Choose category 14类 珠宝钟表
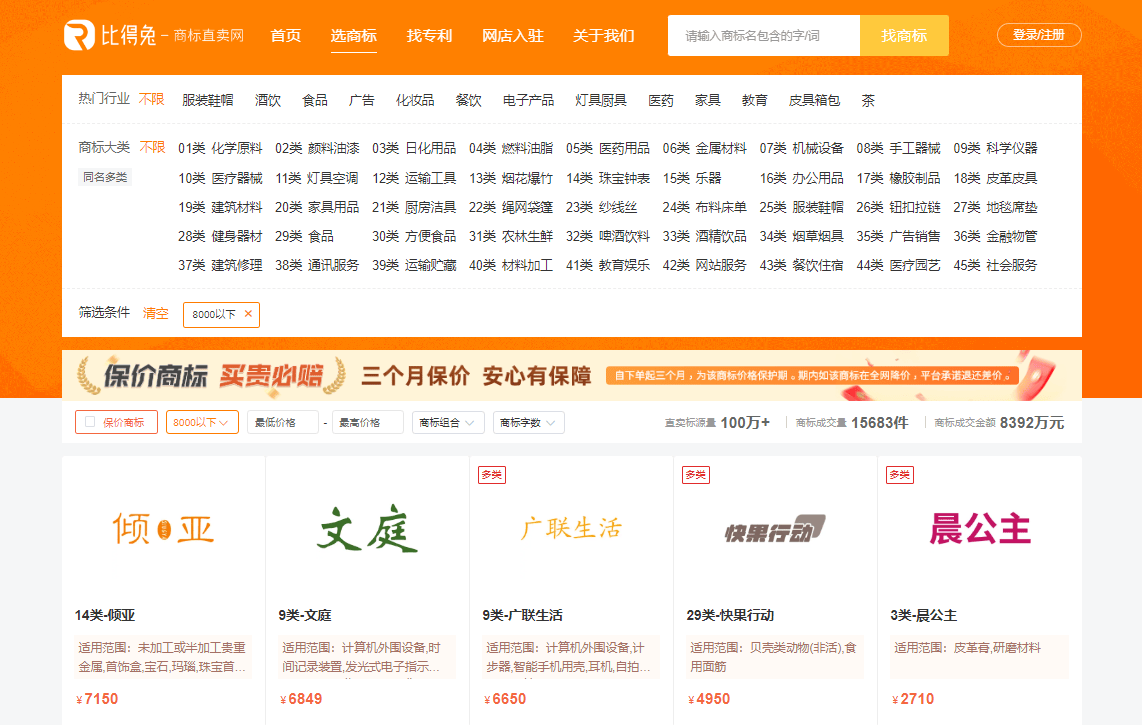Image resolution: width=1142 pixels, height=725 pixels. tap(607, 179)
